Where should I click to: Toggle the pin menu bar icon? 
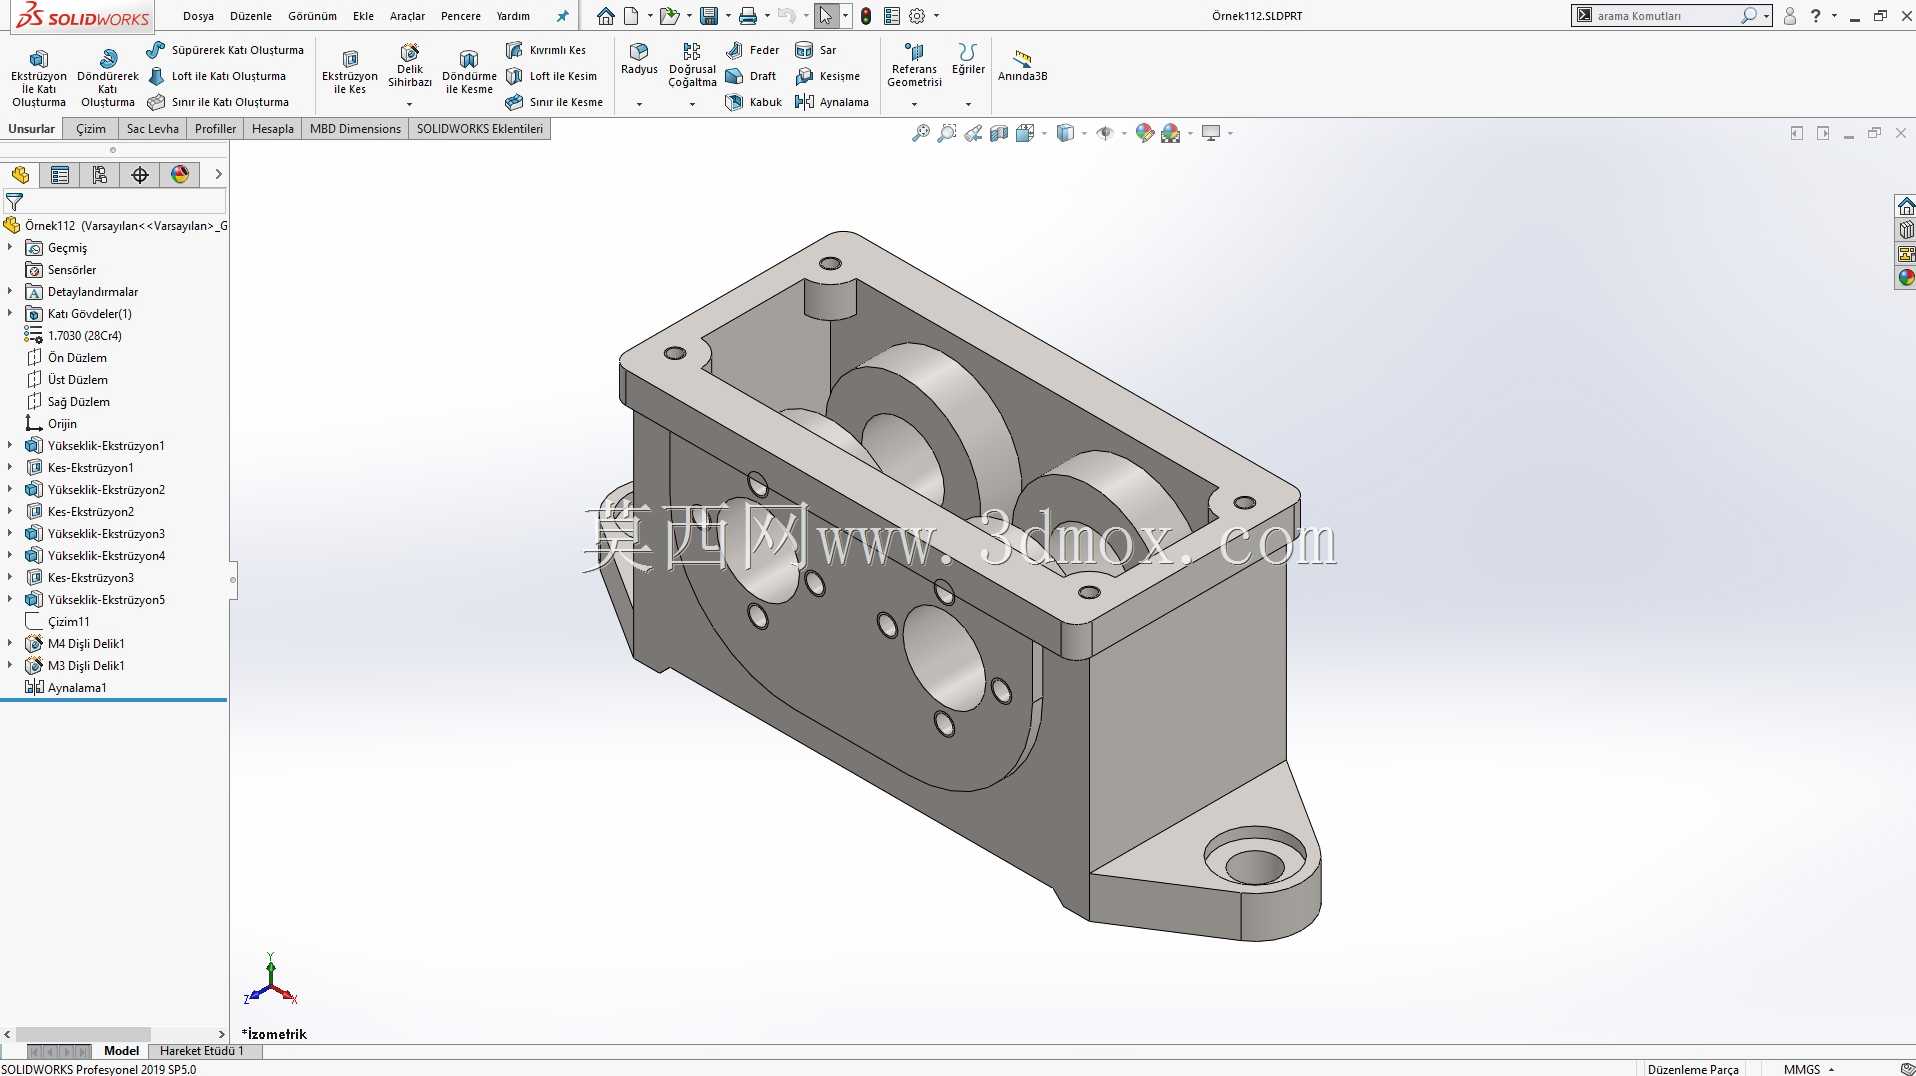click(562, 16)
